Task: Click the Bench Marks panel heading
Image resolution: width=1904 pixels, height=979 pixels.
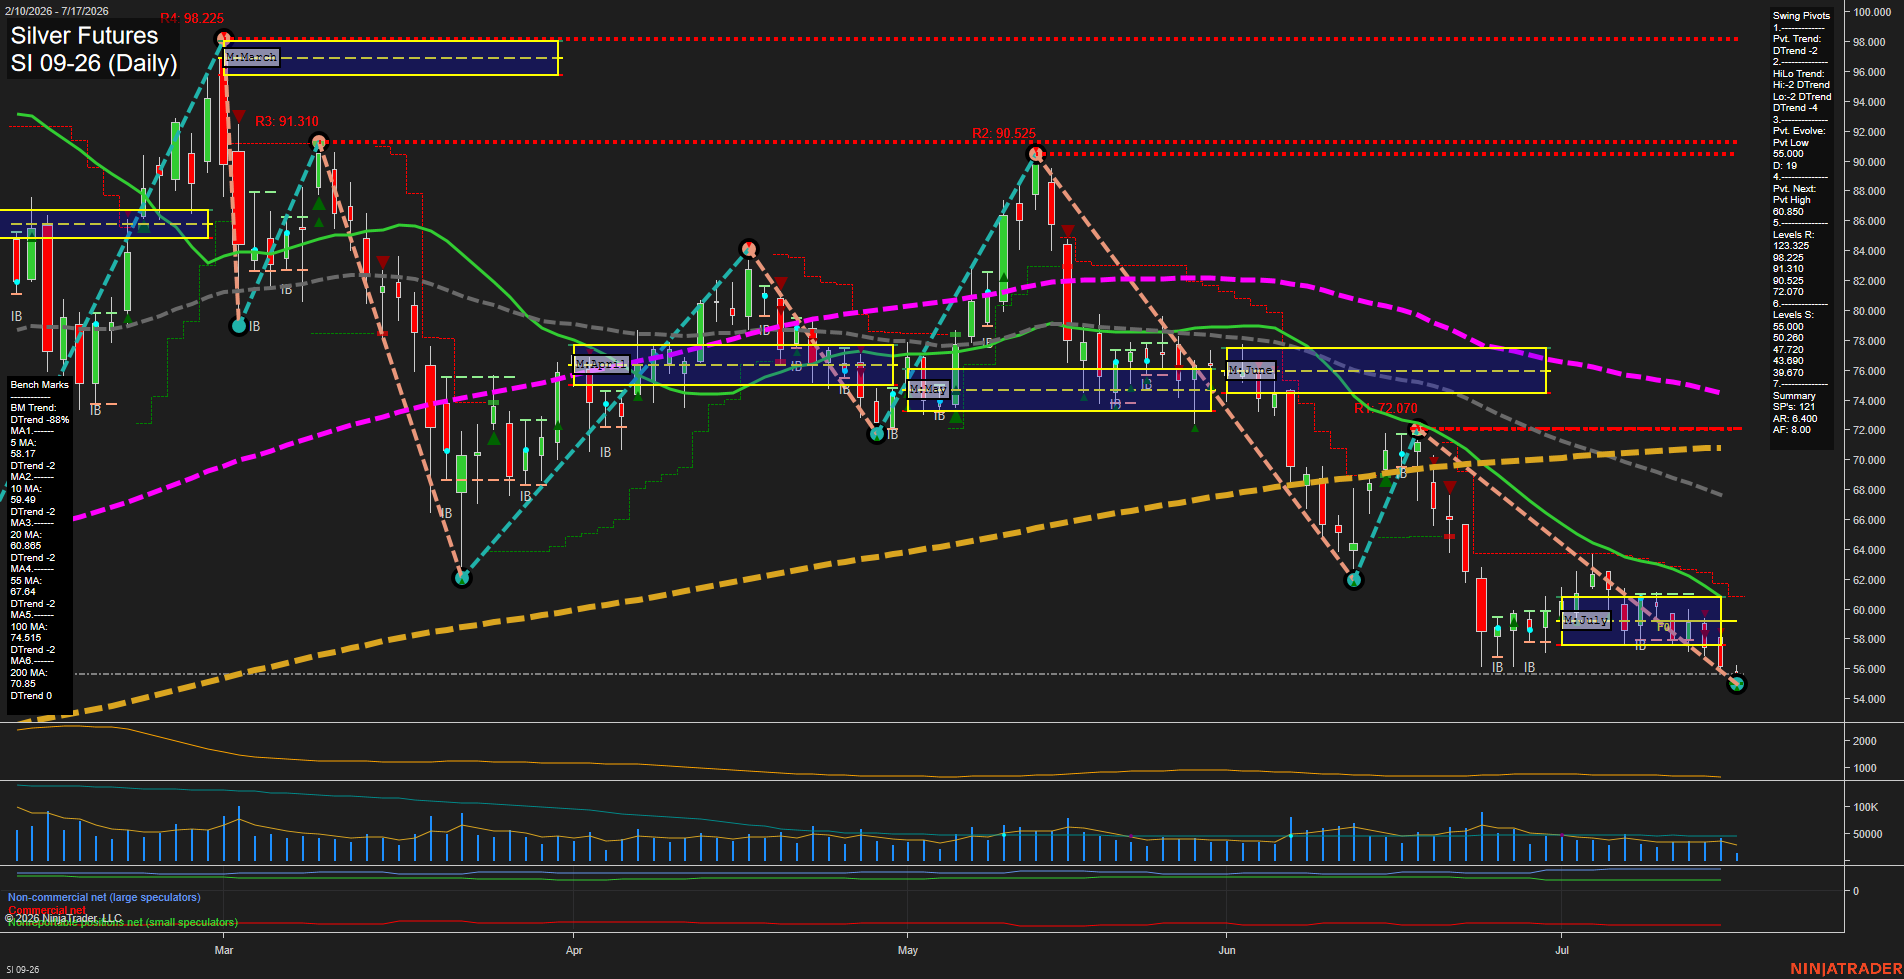Action: point(39,385)
